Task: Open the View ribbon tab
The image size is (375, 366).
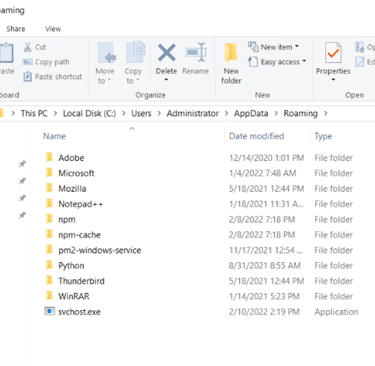Action: pos(53,29)
